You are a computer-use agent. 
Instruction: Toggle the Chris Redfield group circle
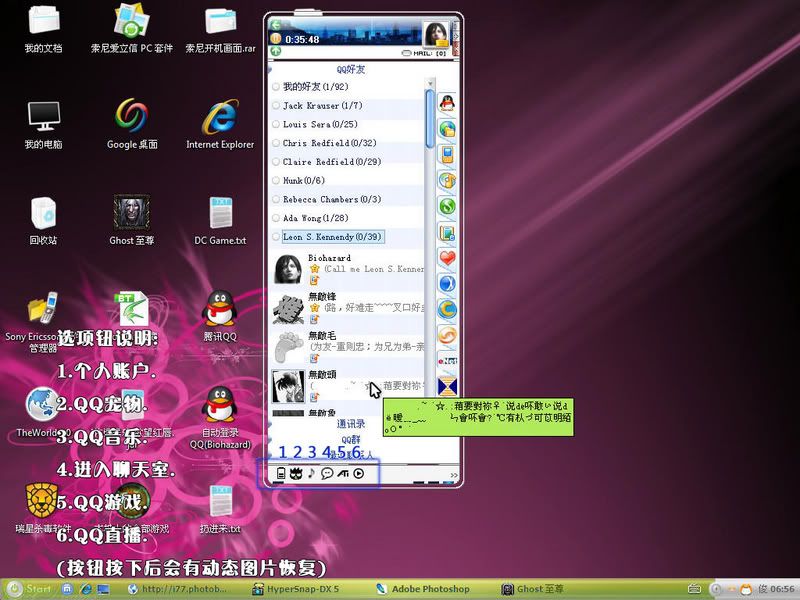[x=276, y=144]
